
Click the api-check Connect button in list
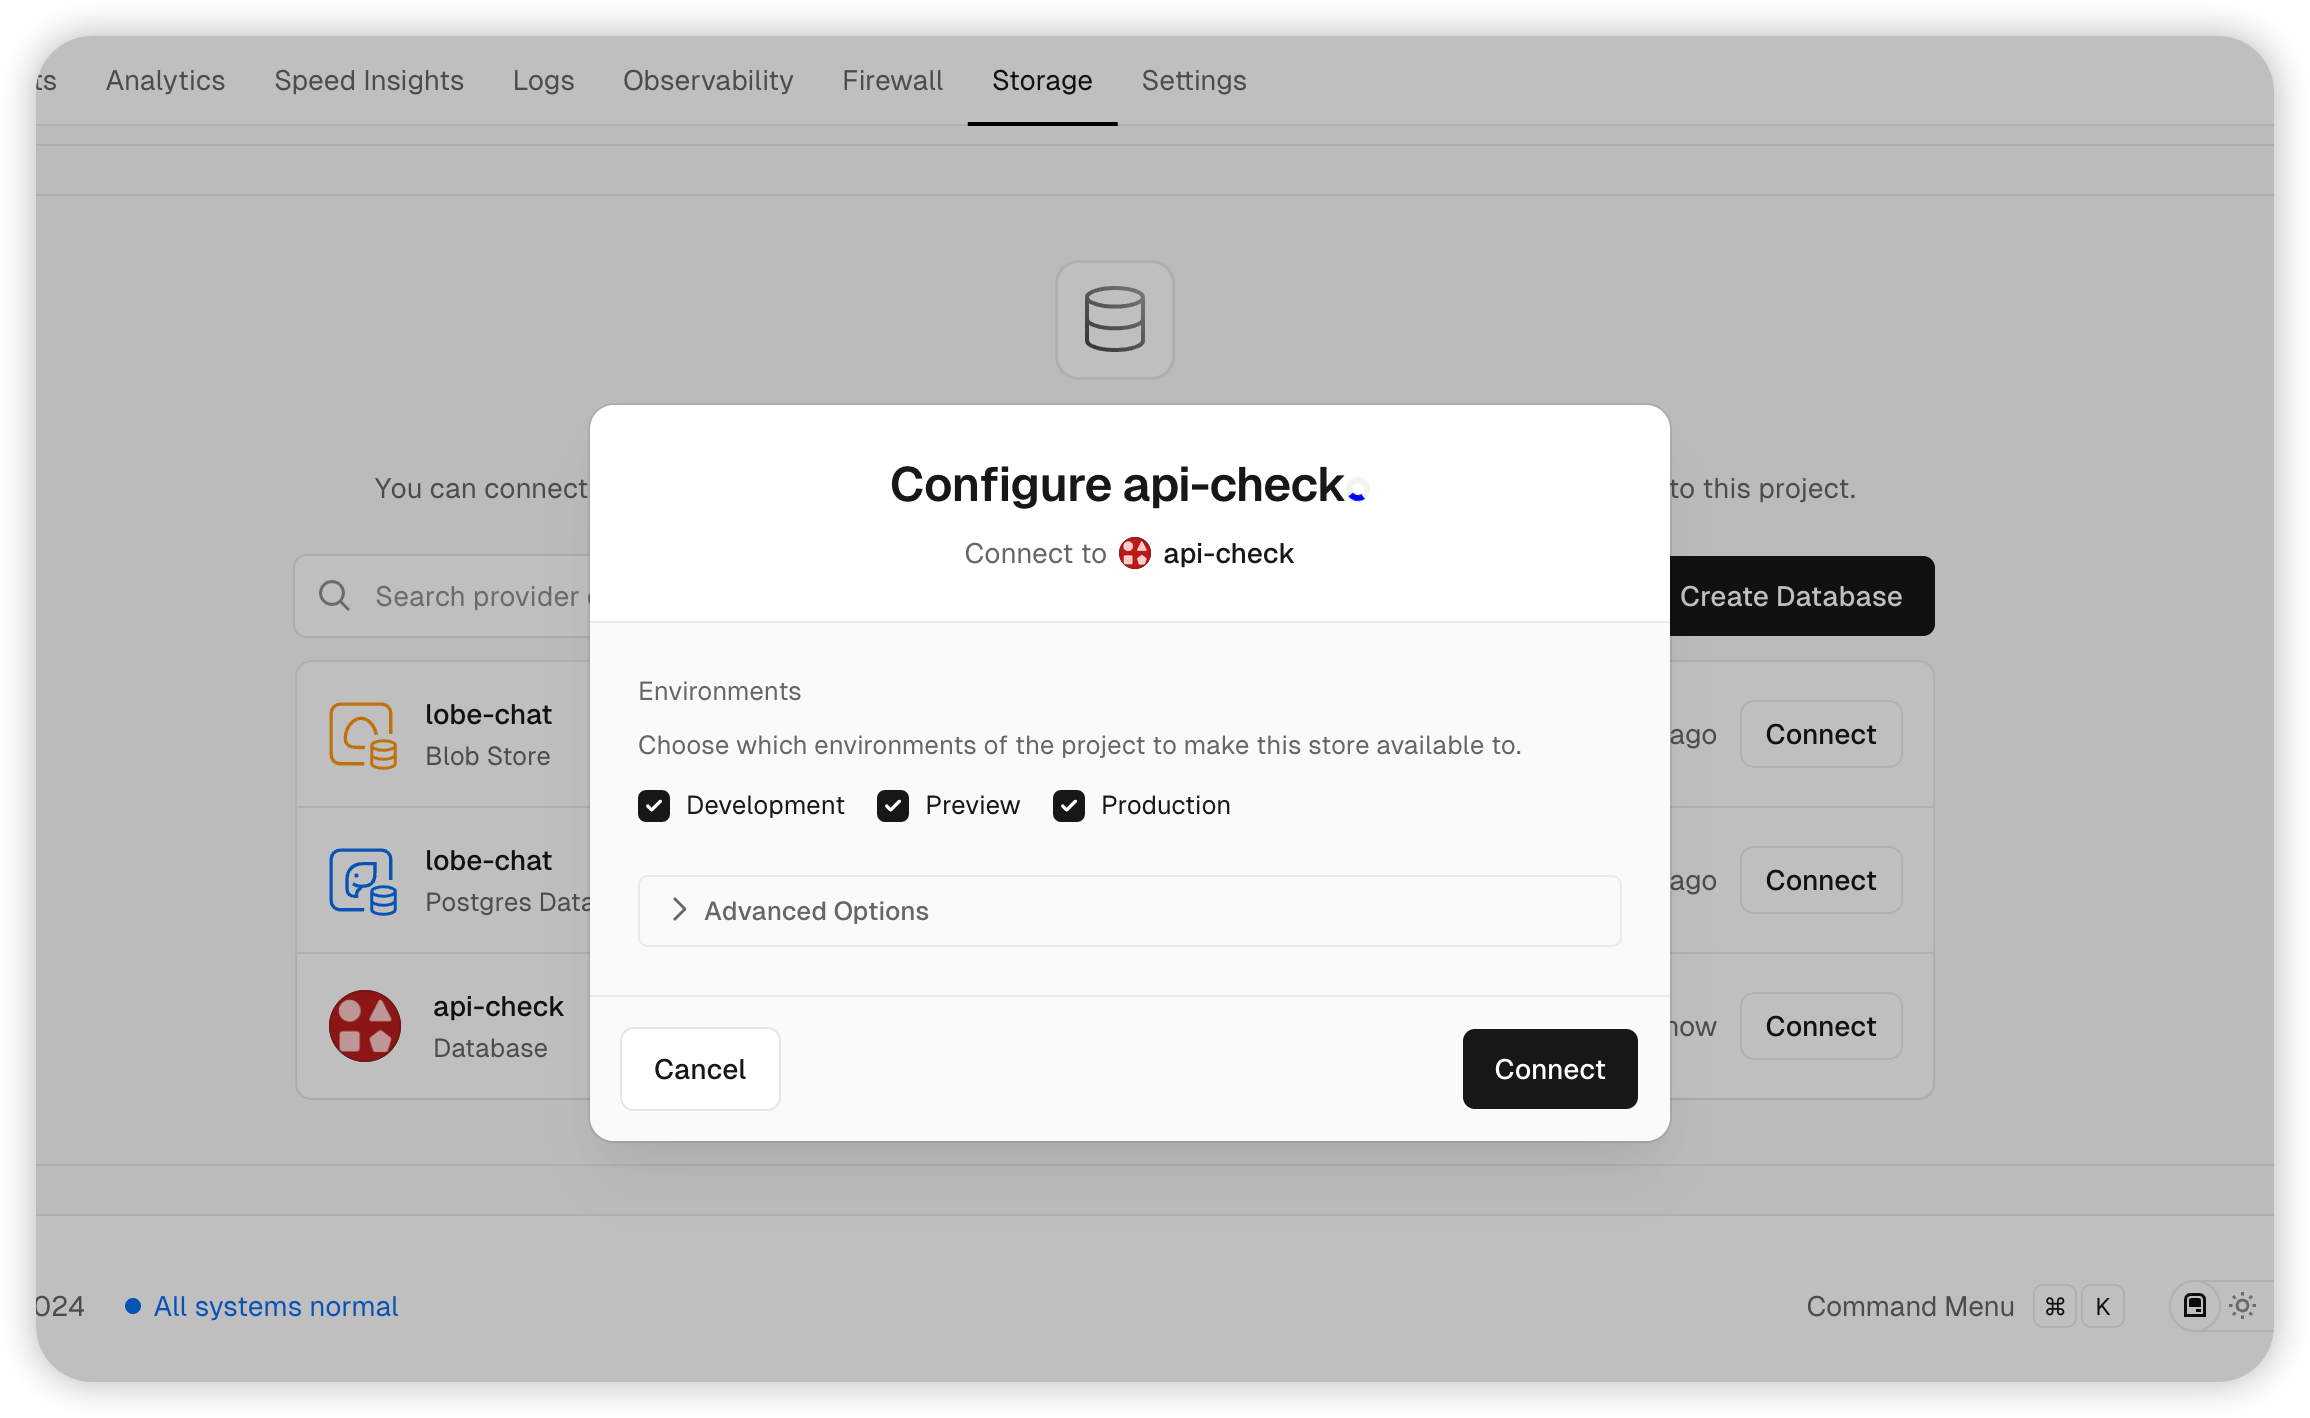[1820, 1025]
